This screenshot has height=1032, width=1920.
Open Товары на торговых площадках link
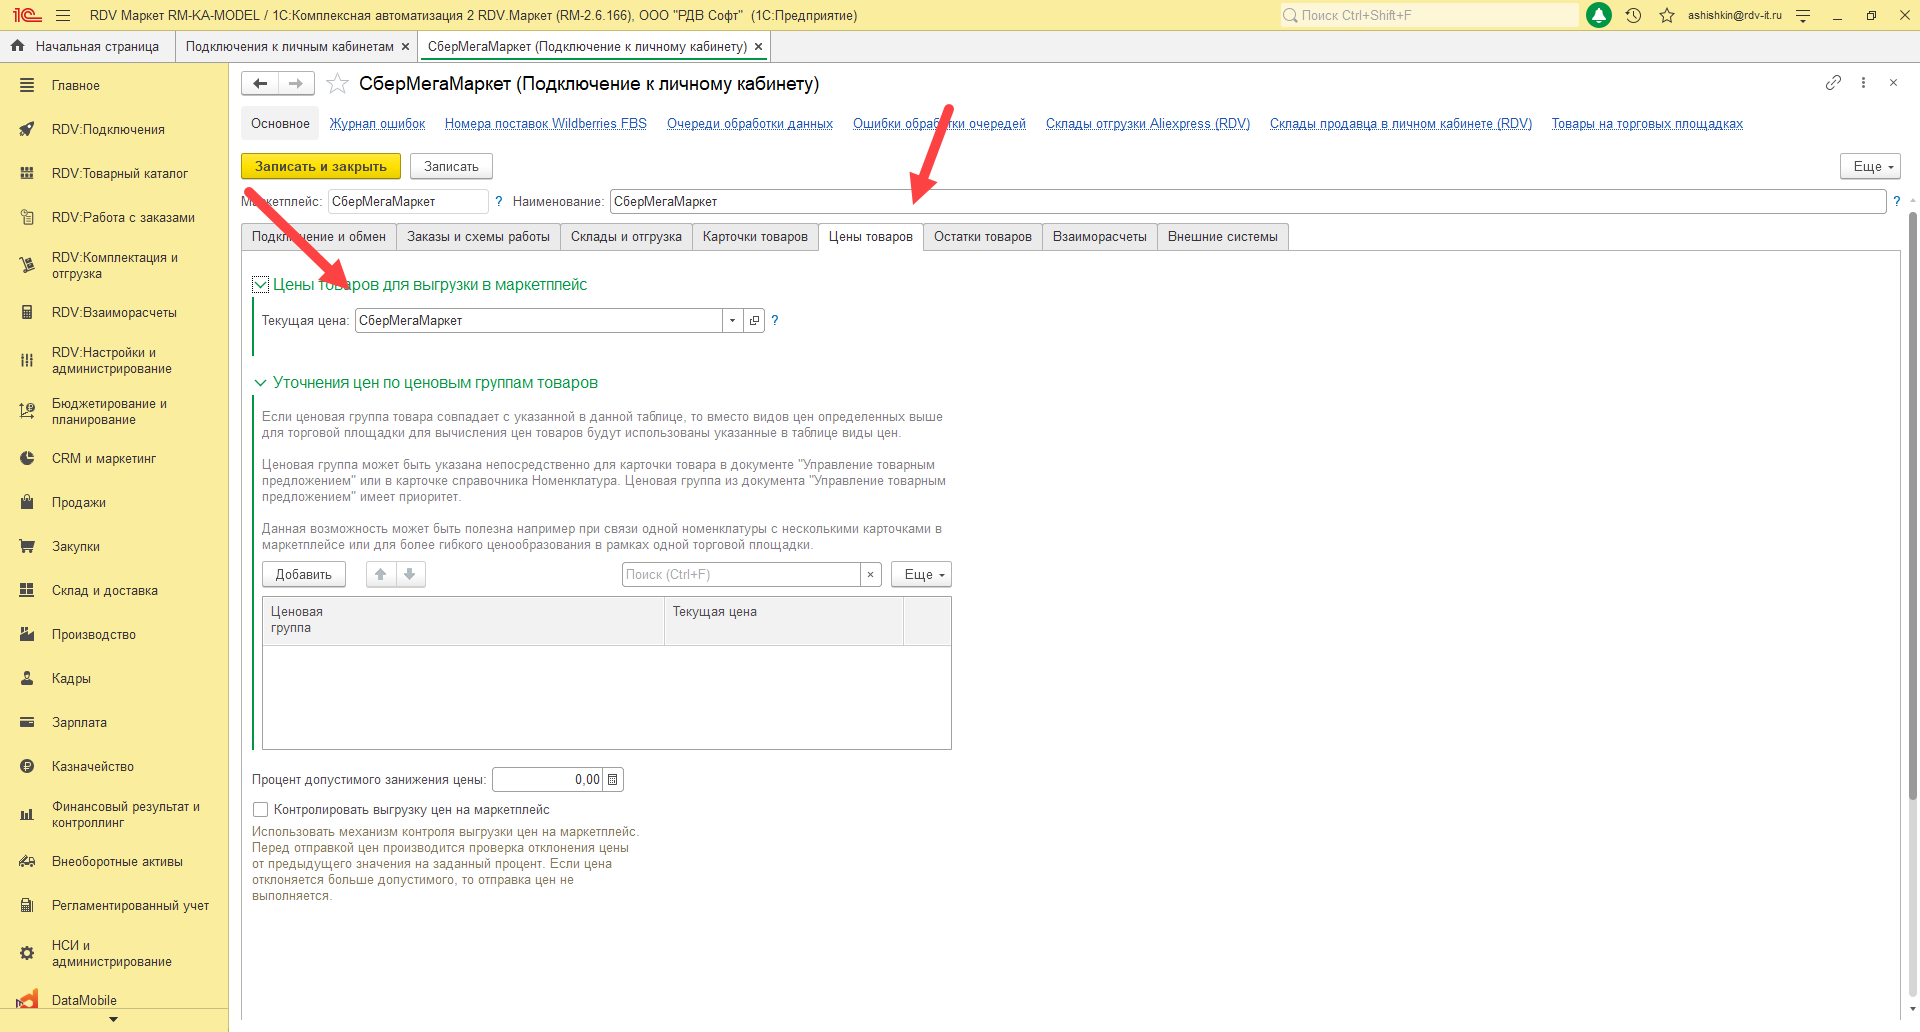click(x=1647, y=123)
